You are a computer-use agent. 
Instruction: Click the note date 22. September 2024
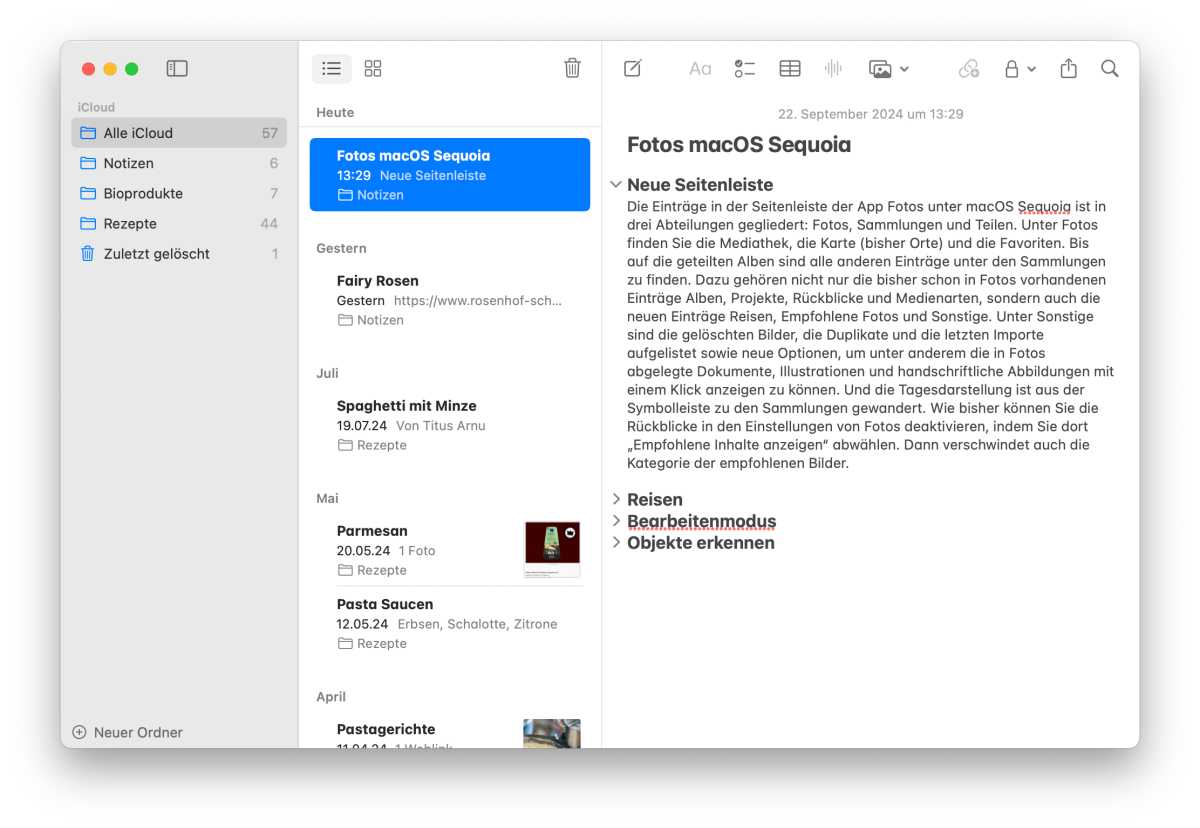[x=870, y=114]
